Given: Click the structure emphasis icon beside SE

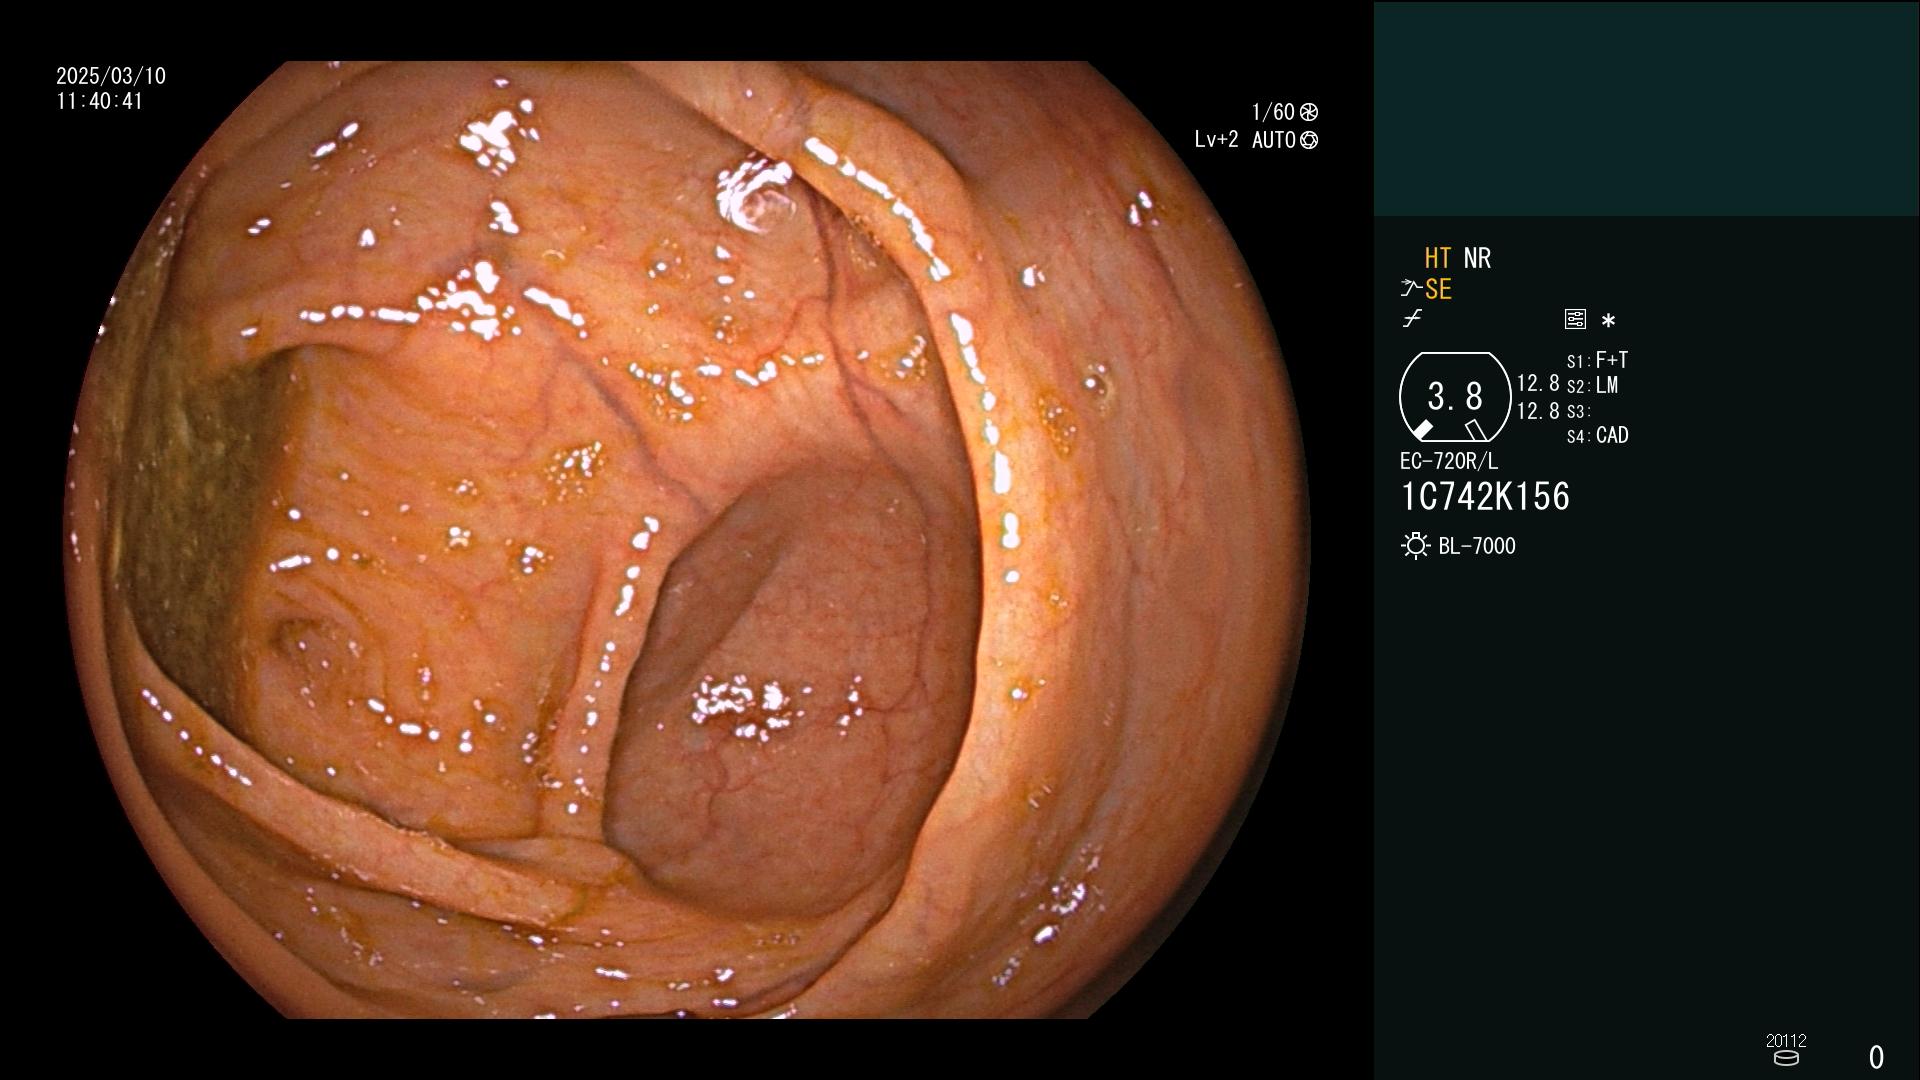Looking at the screenshot, I should (1410, 289).
